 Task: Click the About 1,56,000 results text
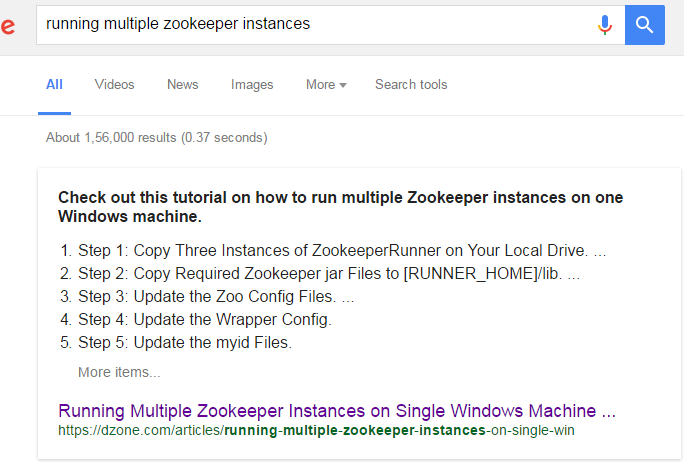(157, 137)
